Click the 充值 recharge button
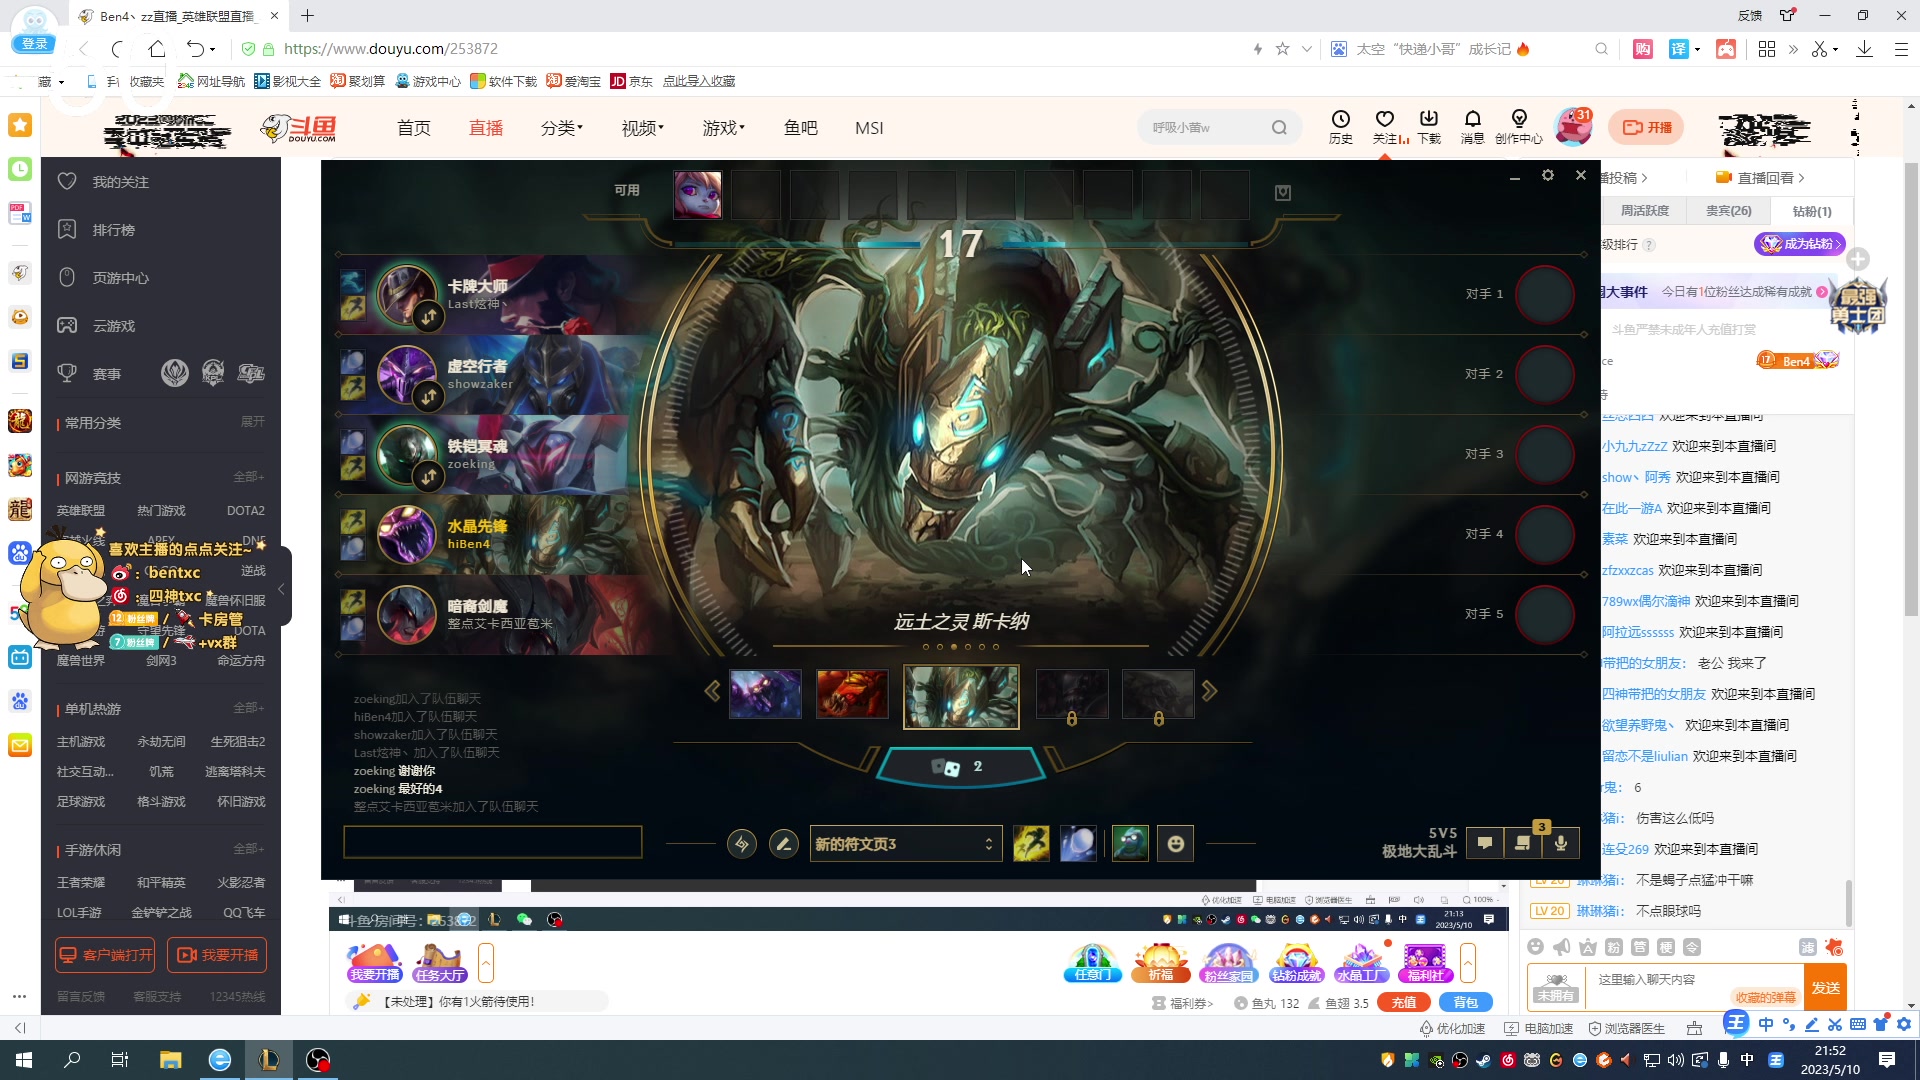Image resolution: width=1920 pixels, height=1080 pixels. point(1404,1002)
